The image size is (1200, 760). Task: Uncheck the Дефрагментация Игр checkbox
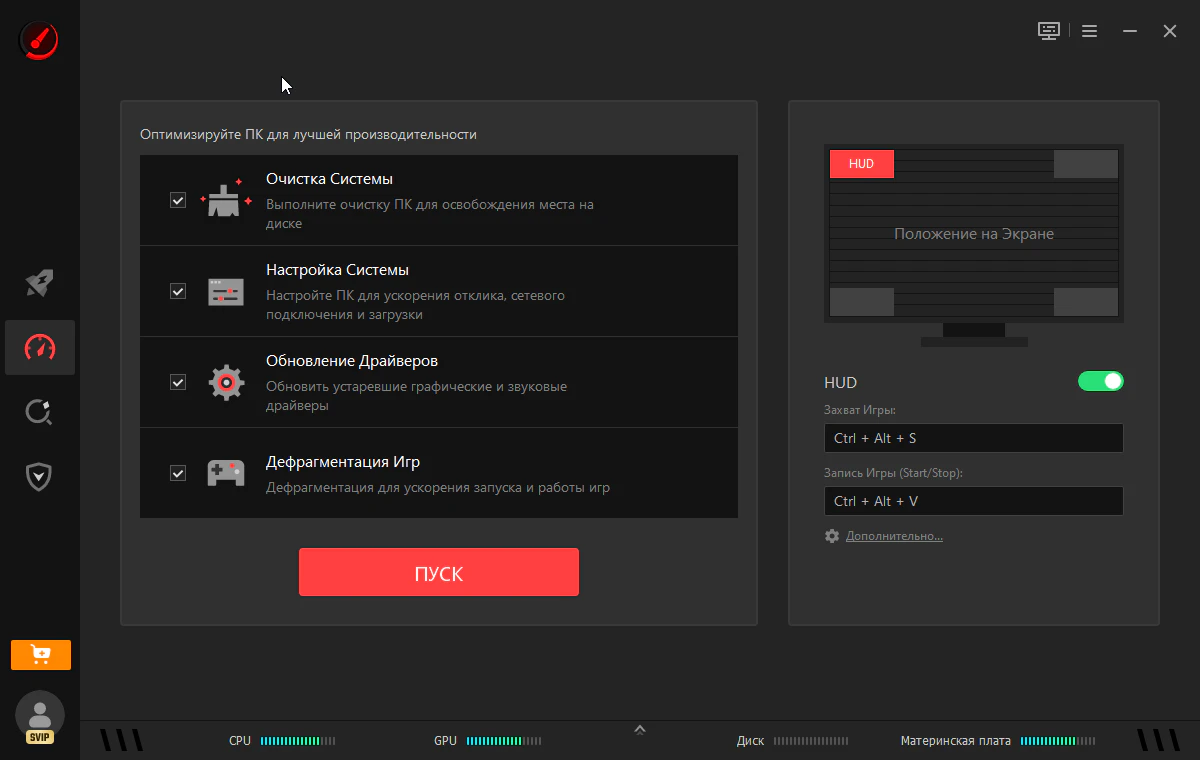[x=178, y=473]
